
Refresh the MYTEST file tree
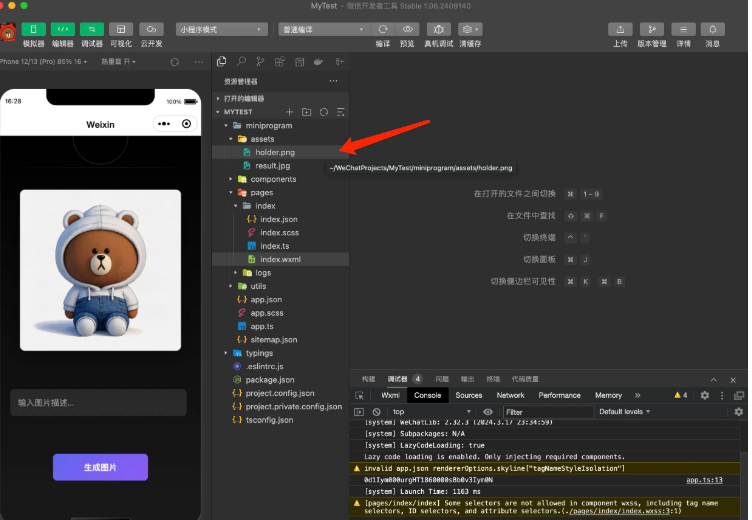324,112
